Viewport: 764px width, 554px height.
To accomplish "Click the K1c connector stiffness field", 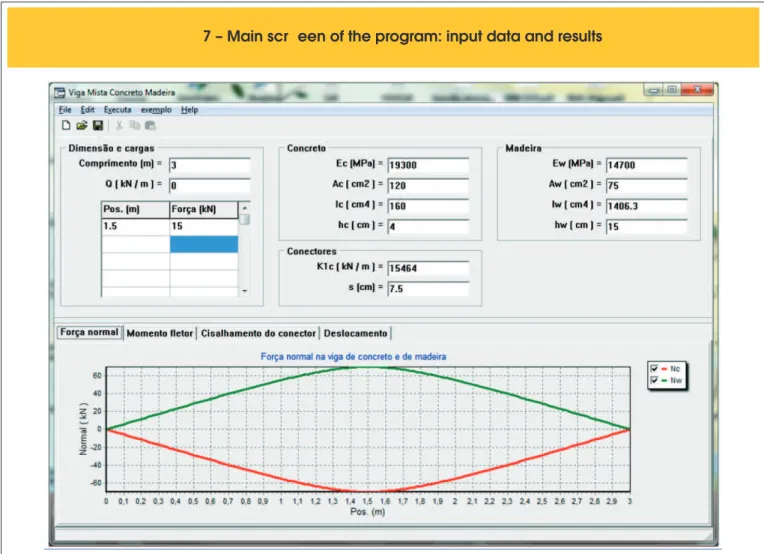I will (x=428, y=268).
